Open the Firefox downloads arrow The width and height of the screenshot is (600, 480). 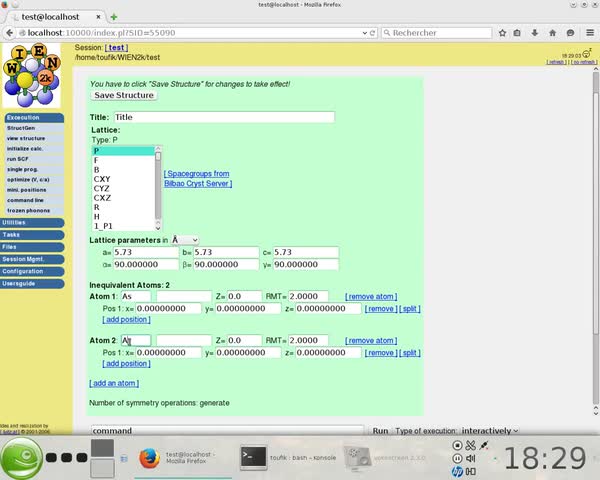[535, 33]
